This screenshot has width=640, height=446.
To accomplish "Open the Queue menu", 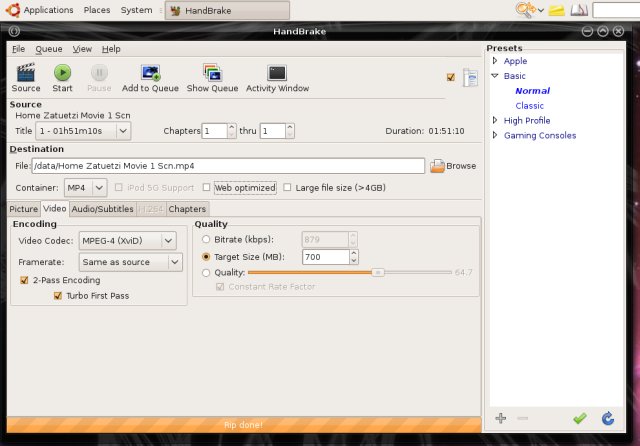I will pyautogui.click(x=48, y=48).
